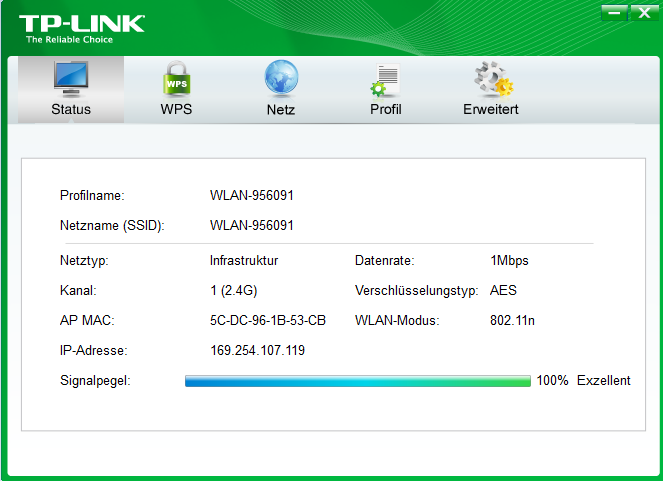Click the Profil document icon

coord(385,80)
